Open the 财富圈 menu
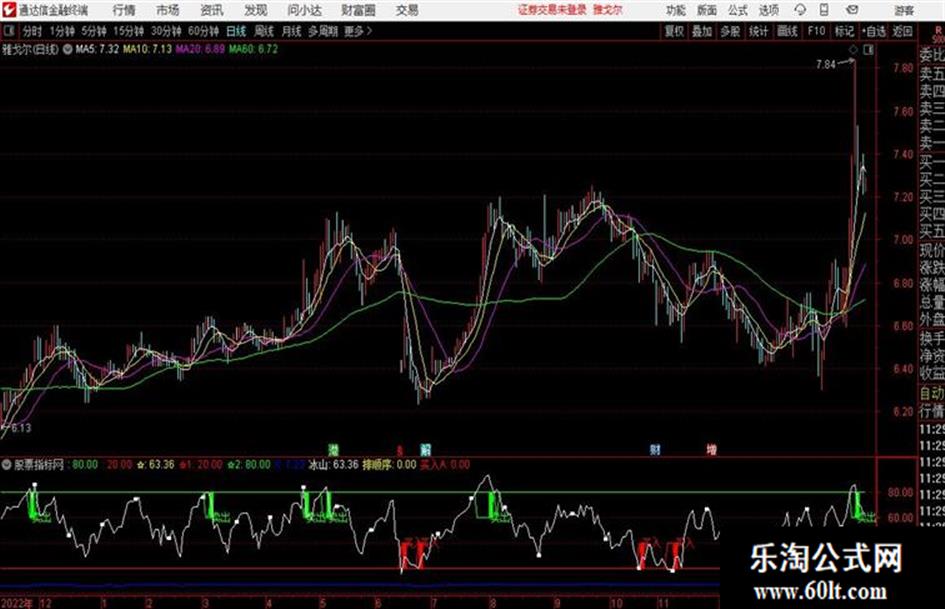 (x=358, y=10)
